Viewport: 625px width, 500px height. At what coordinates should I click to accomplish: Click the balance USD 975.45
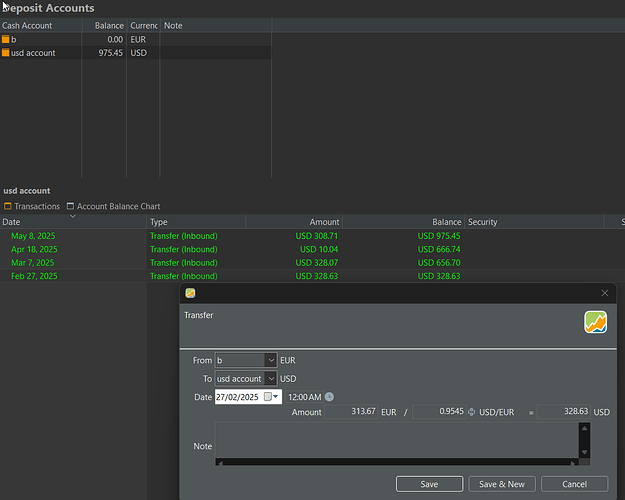click(439, 236)
